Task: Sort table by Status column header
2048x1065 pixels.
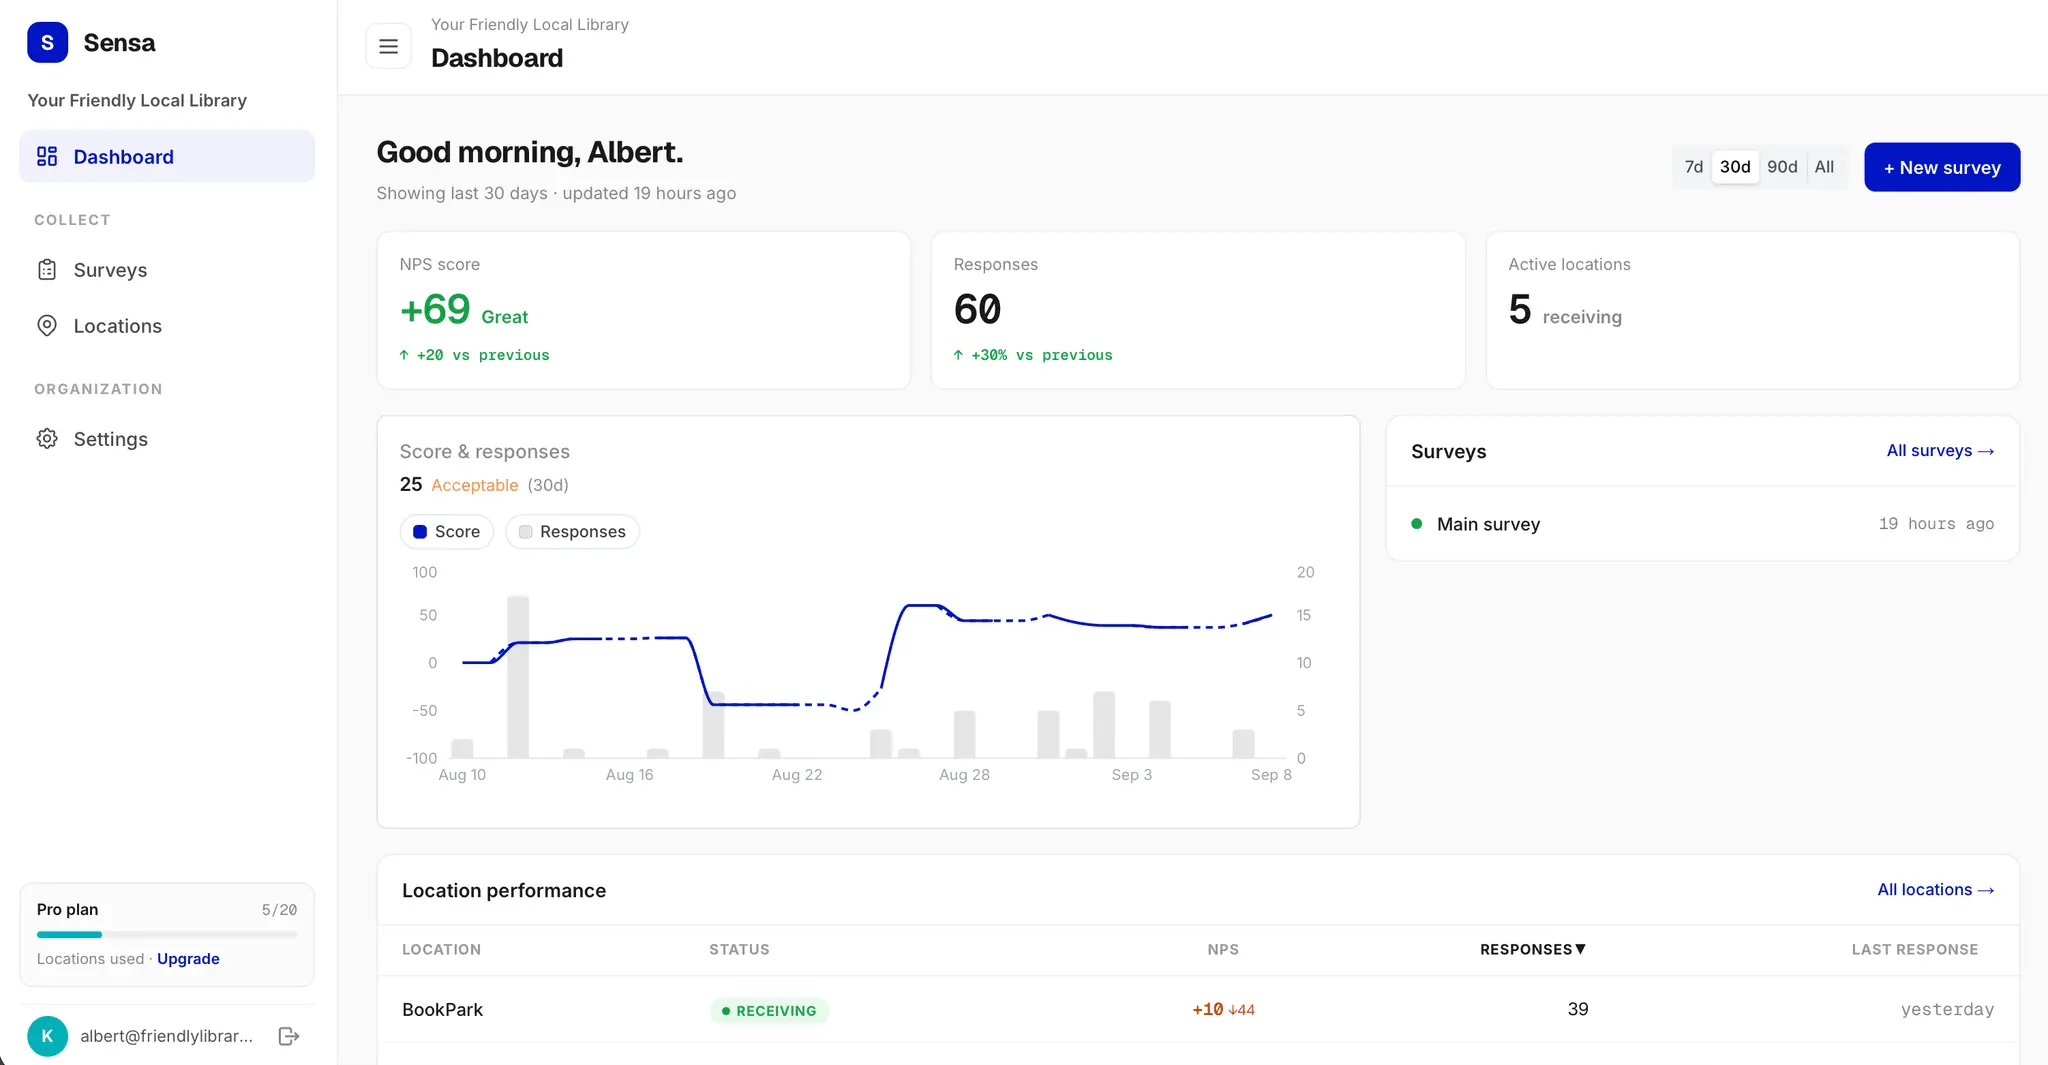Action: pos(739,949)
